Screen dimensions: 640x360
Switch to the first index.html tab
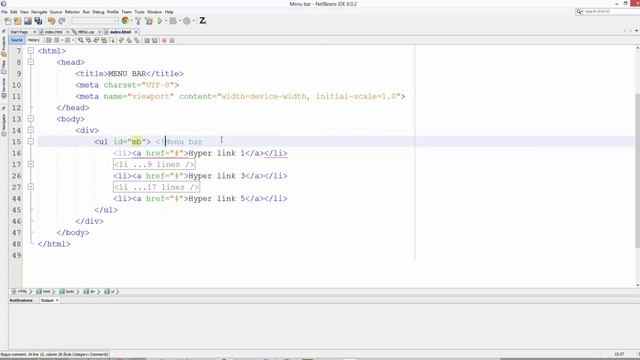(53, 32)
